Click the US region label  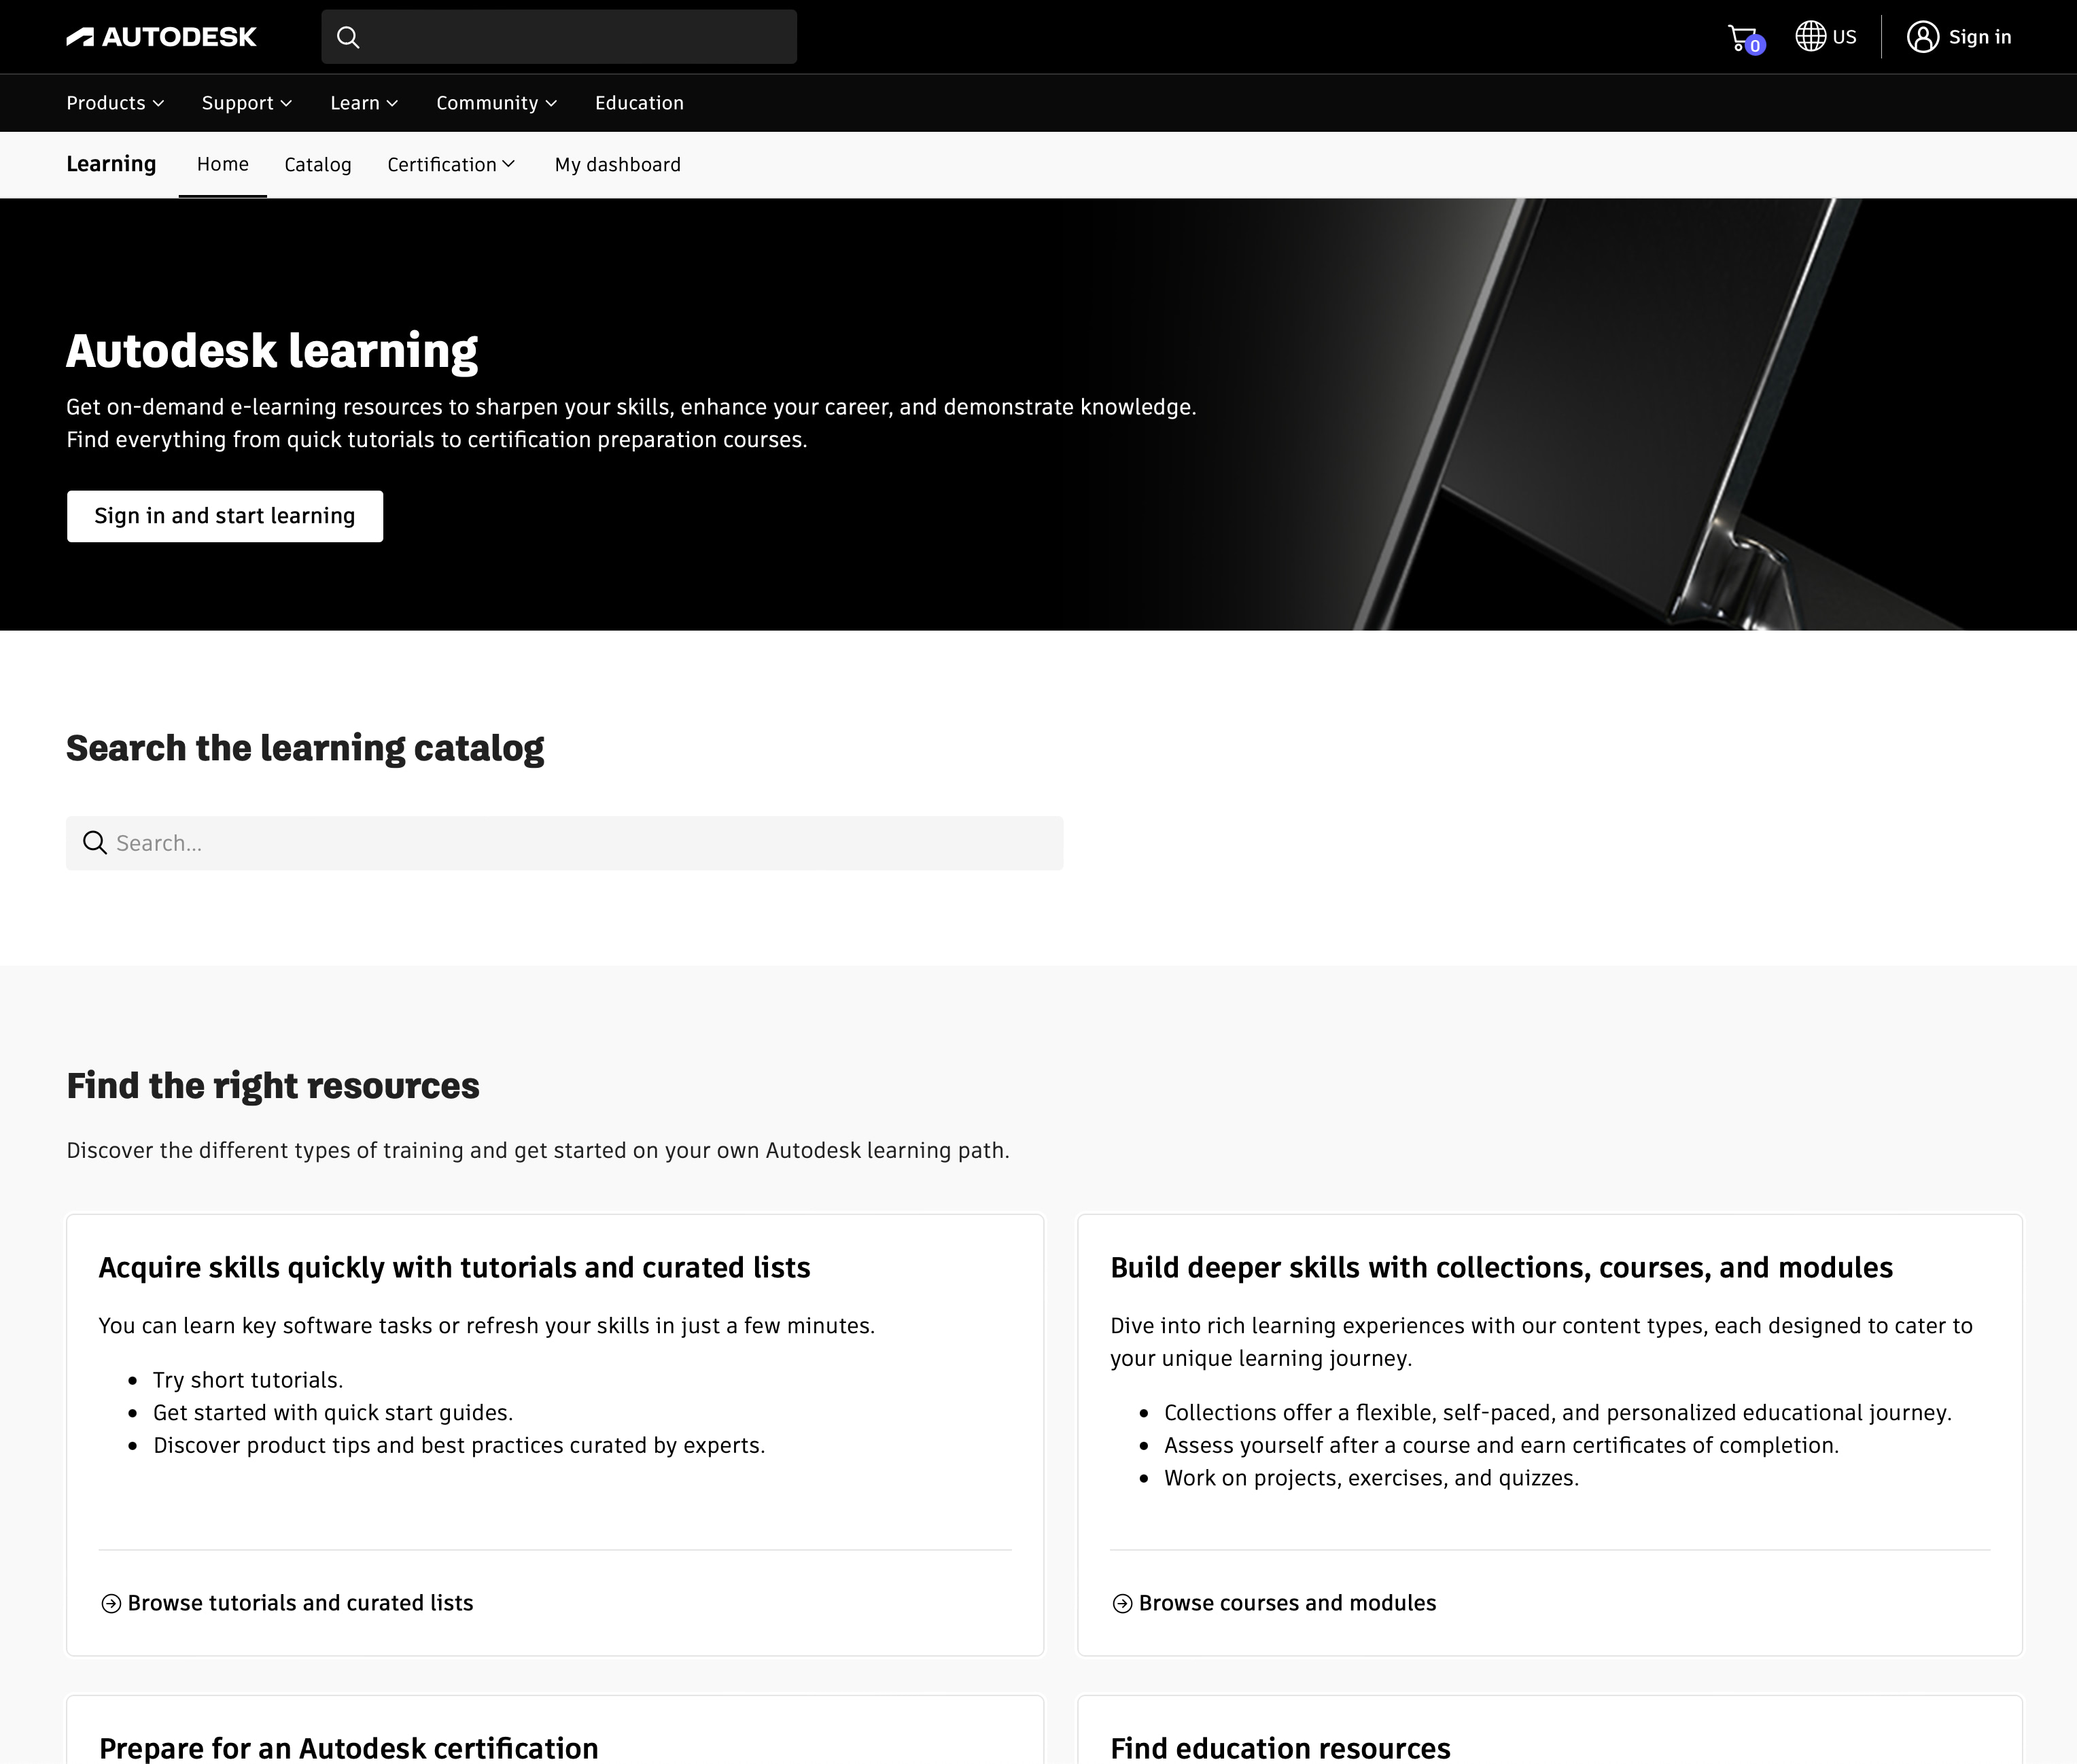[1844, 37]
